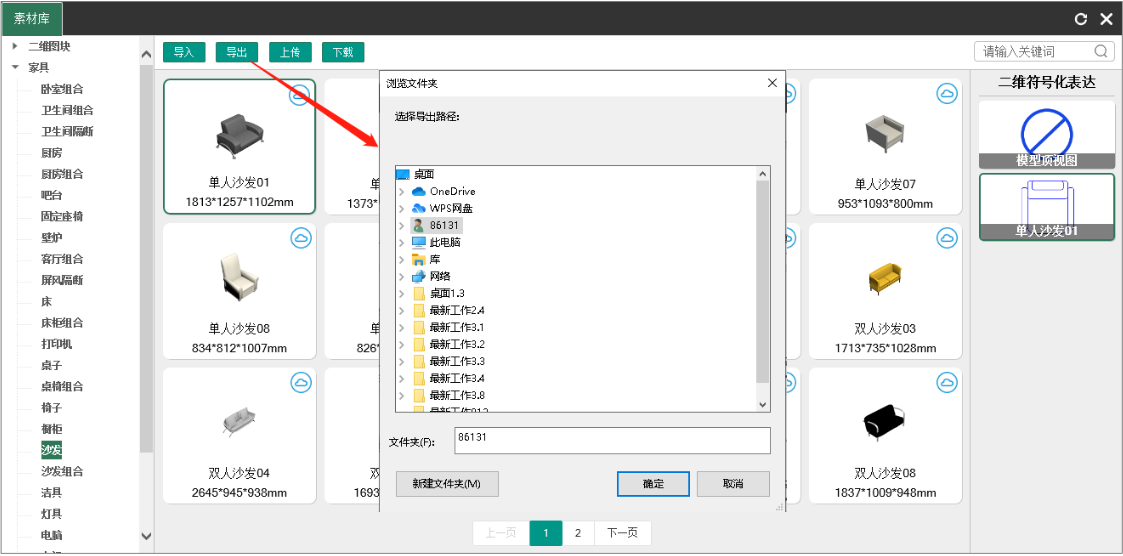Select 最新工作3.8 folder in tree
The image size is (1123, 556).
(x=458, y=395)
